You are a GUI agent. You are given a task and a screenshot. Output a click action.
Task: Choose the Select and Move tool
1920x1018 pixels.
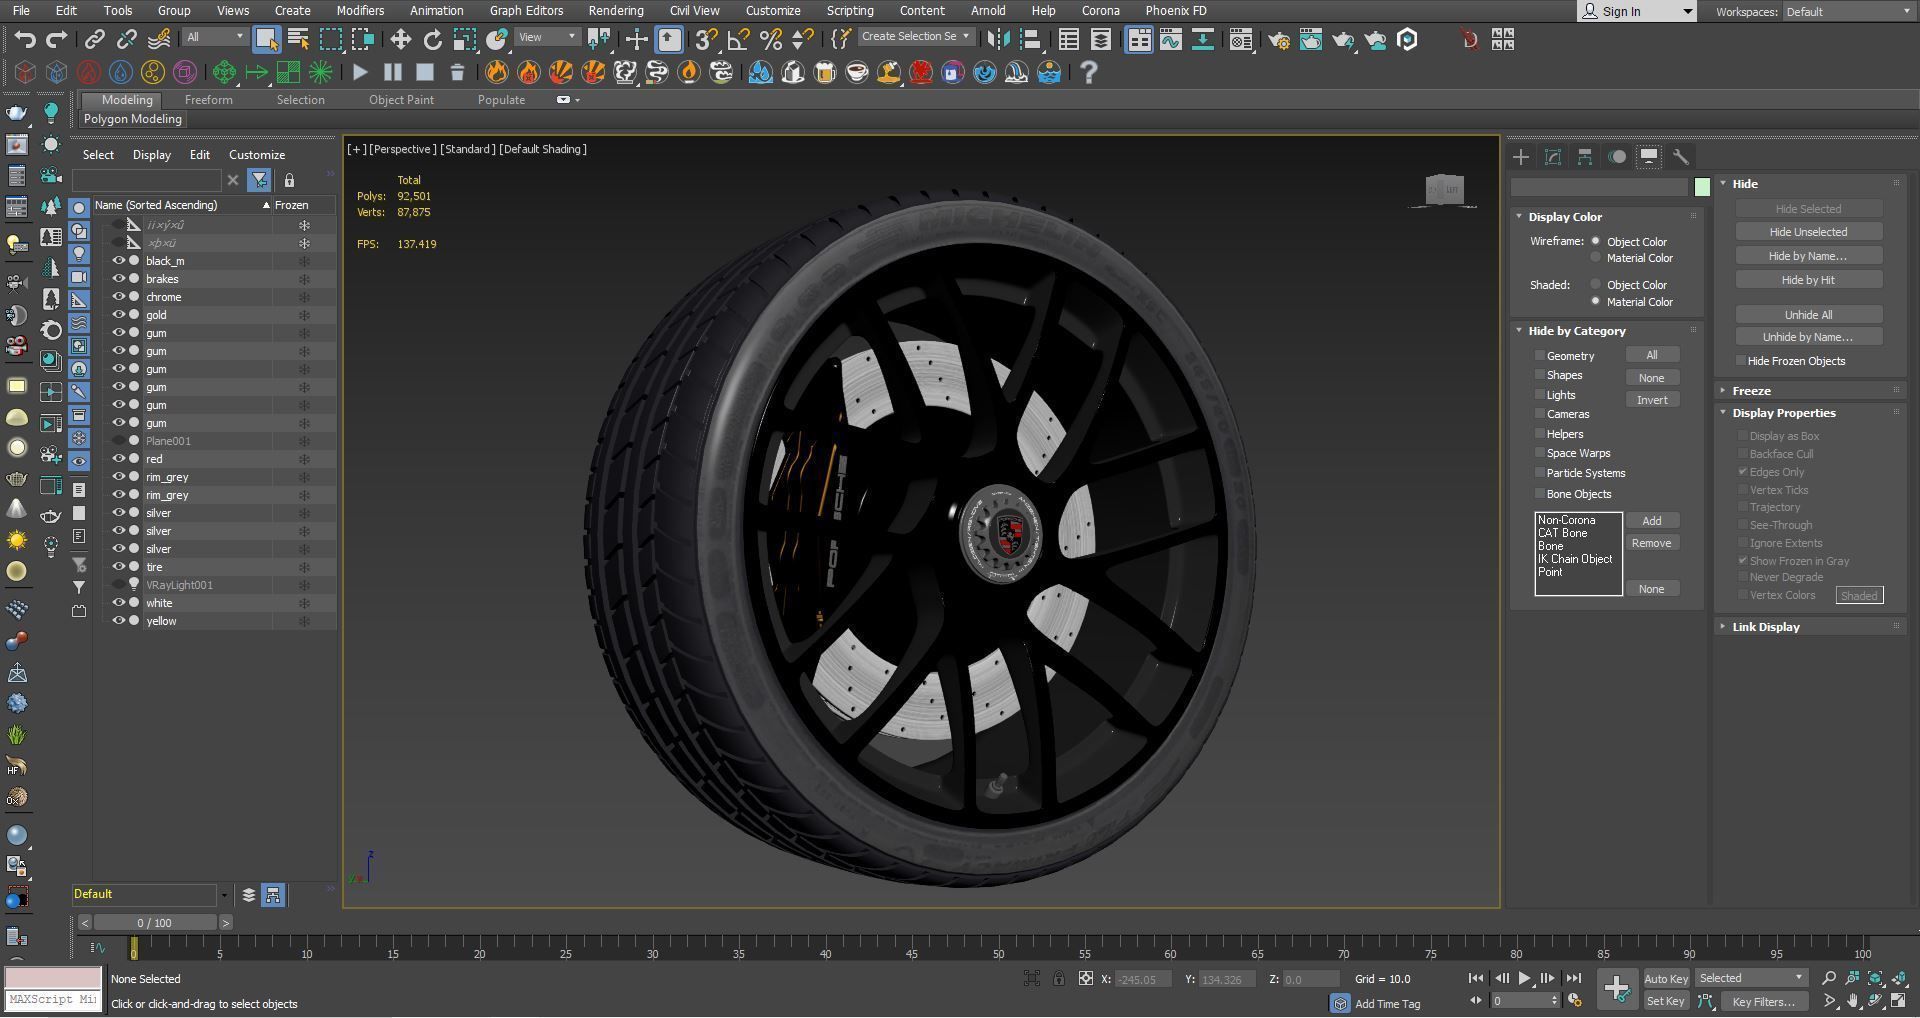click(x=400, y=39)
